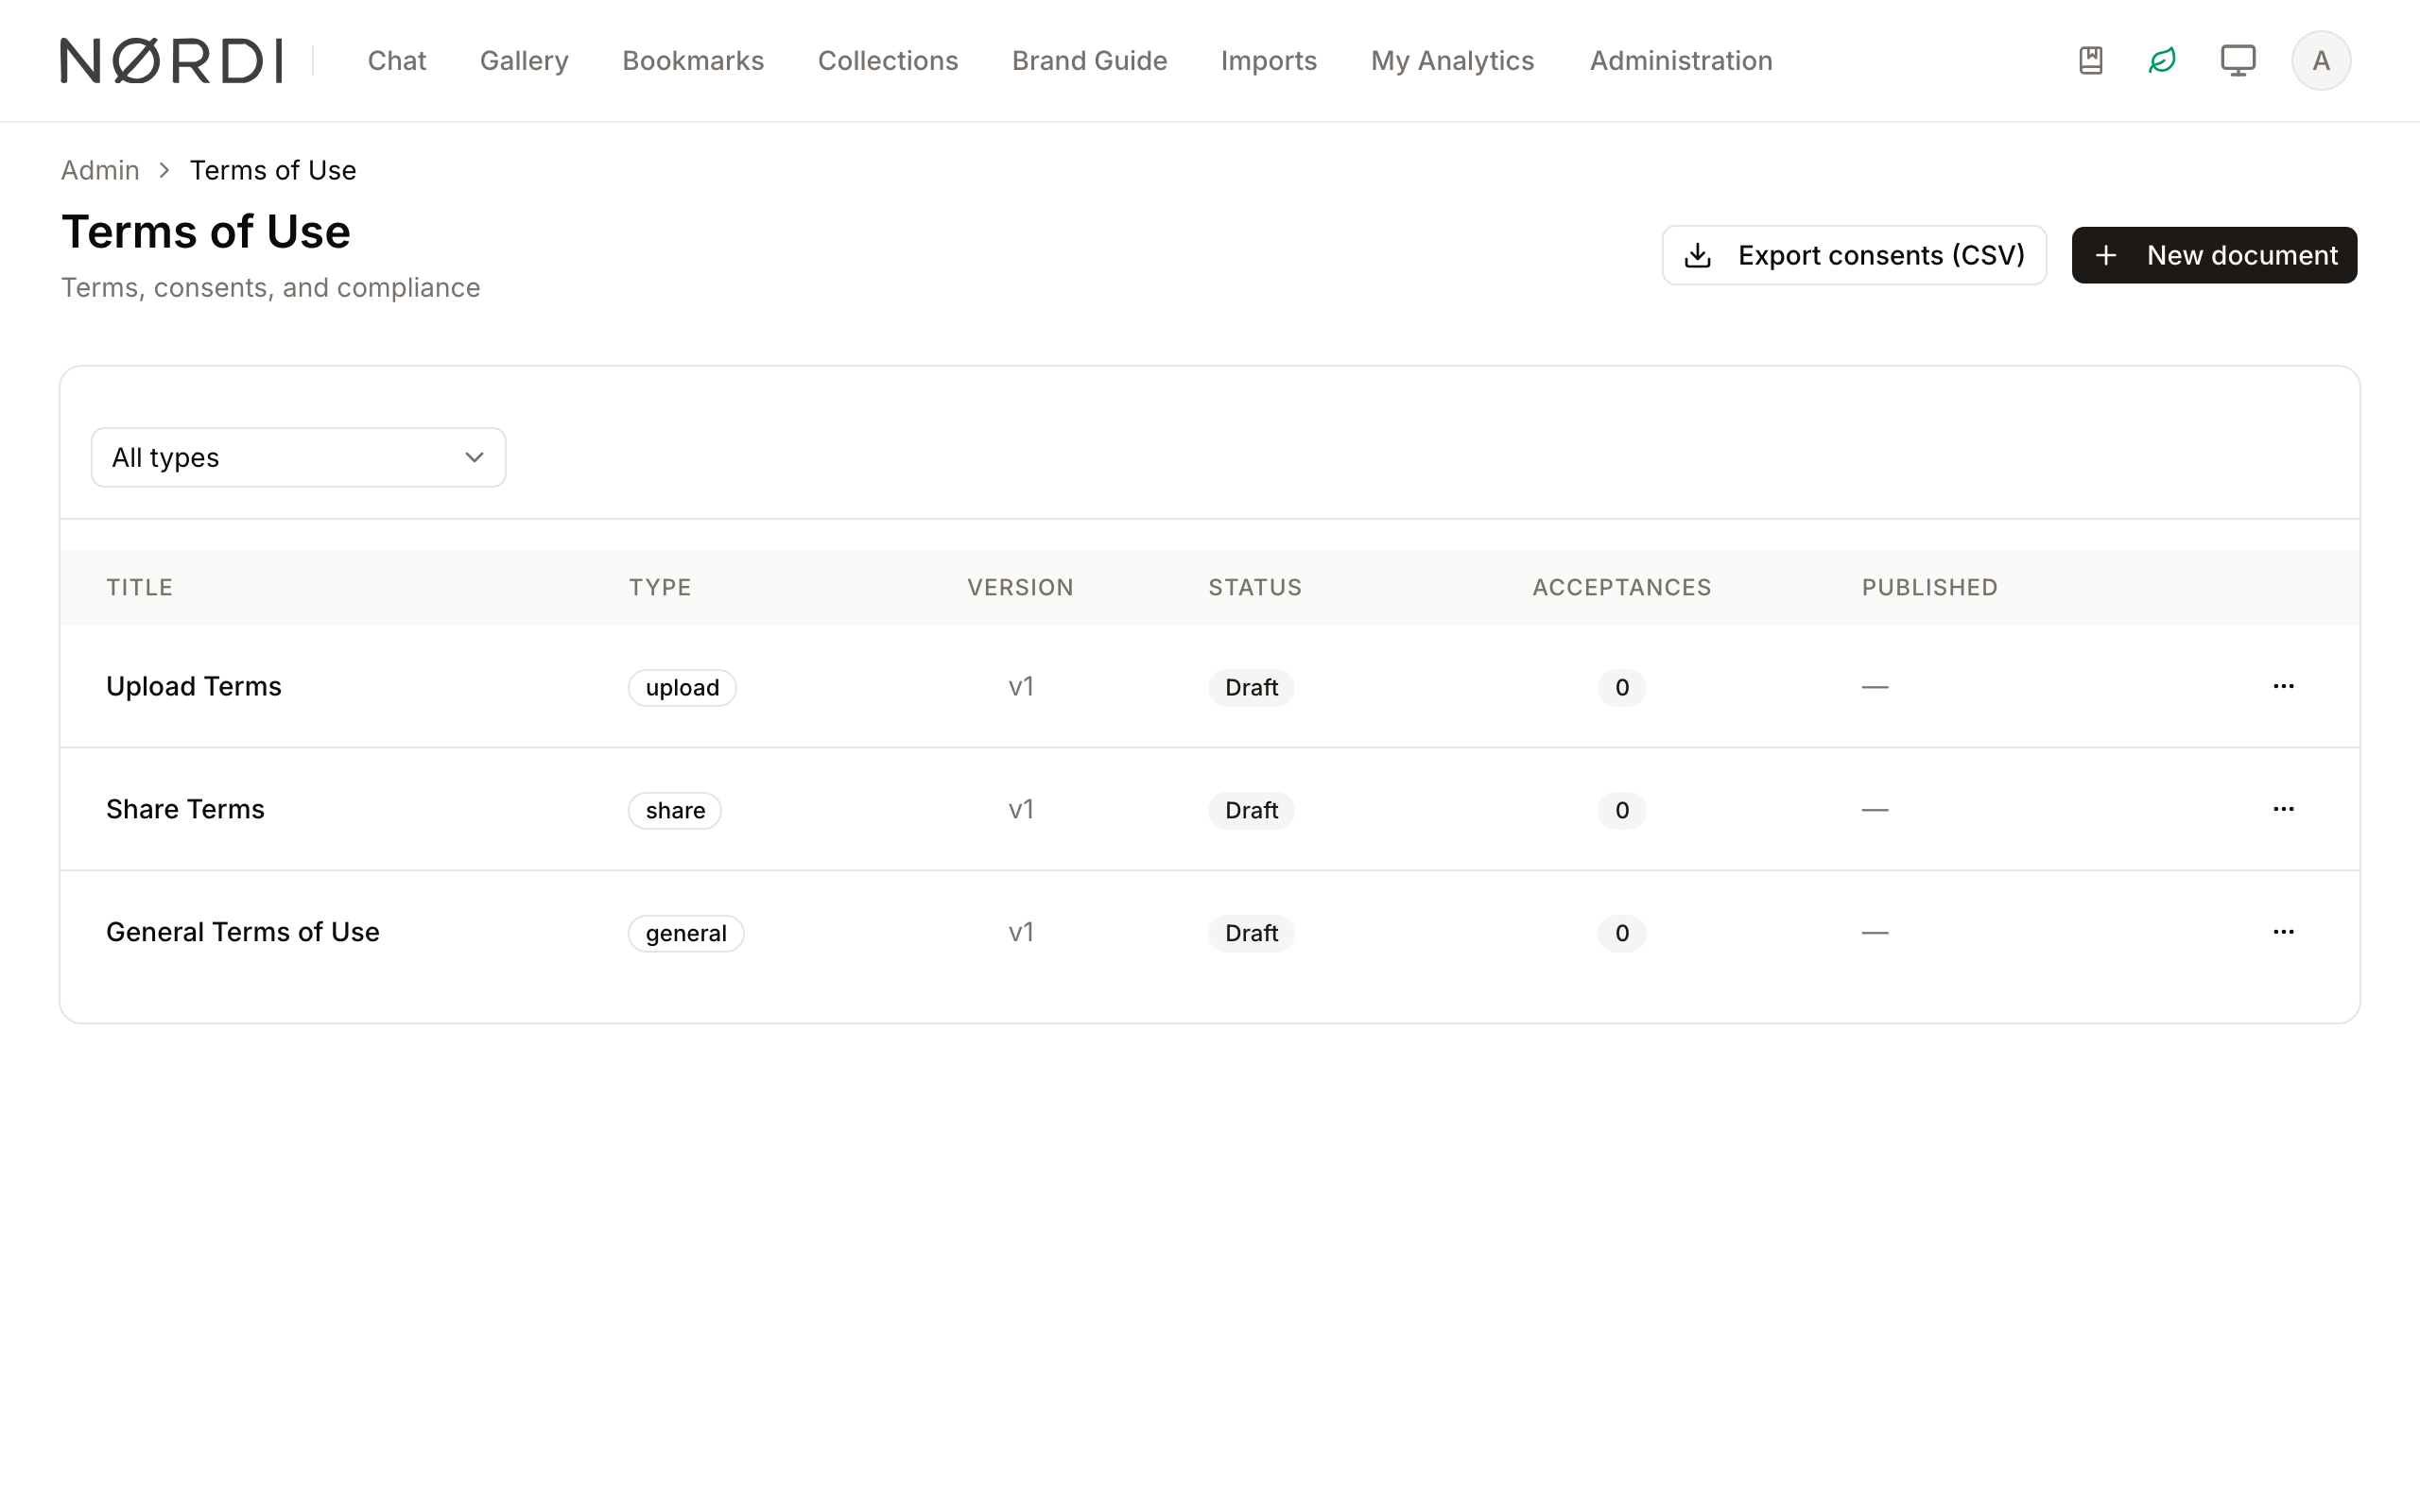Click the ACCEPTANCES column header
This screenshot has width=2420, height=1512.
(x=1622, y=588)
